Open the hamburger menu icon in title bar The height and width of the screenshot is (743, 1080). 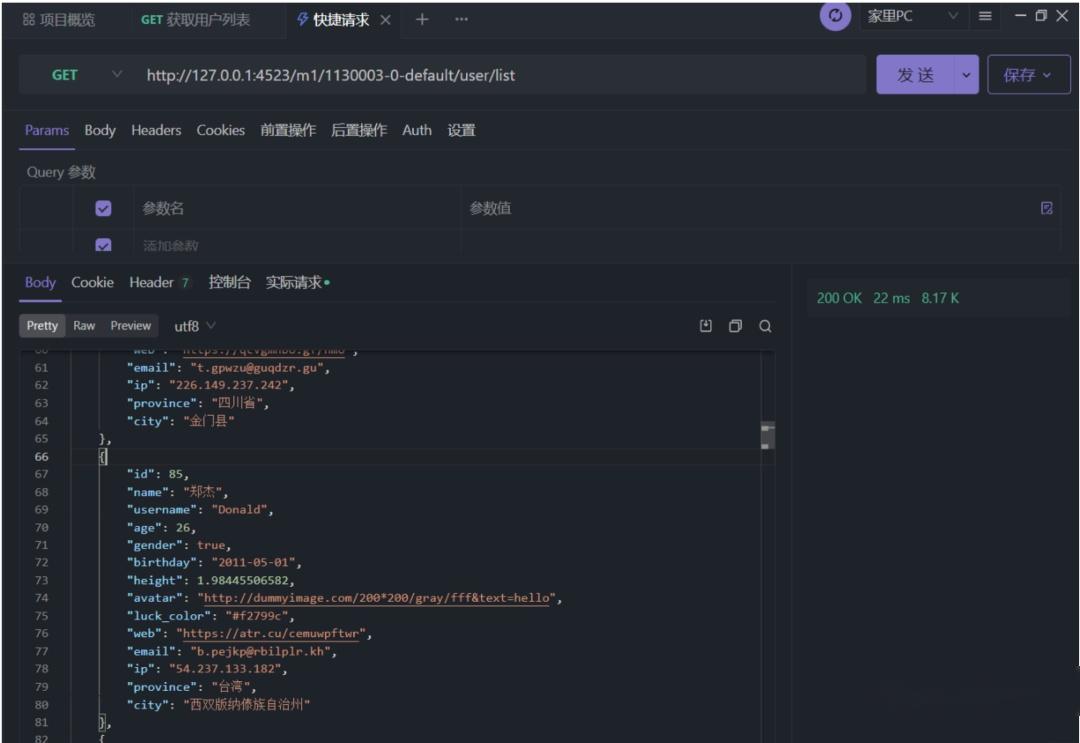coord(985,16)
